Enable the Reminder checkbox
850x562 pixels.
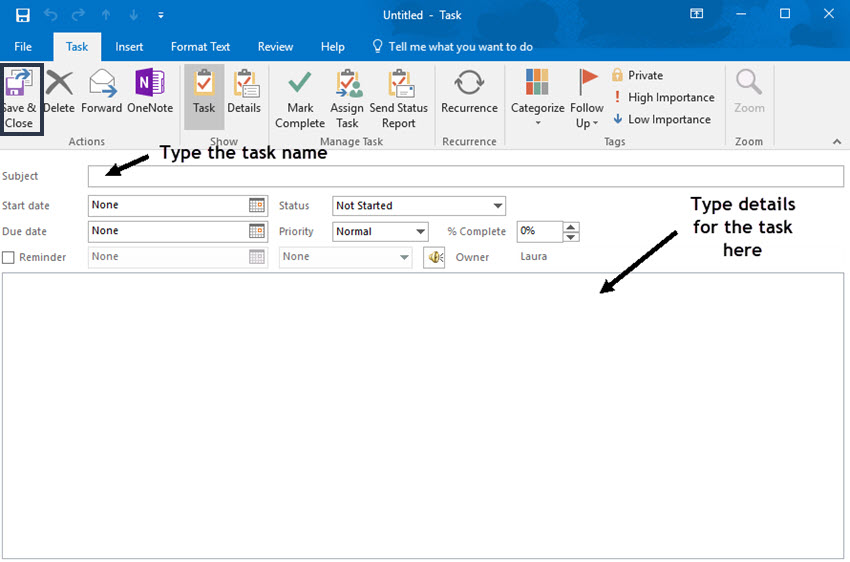tap(8, 257)
